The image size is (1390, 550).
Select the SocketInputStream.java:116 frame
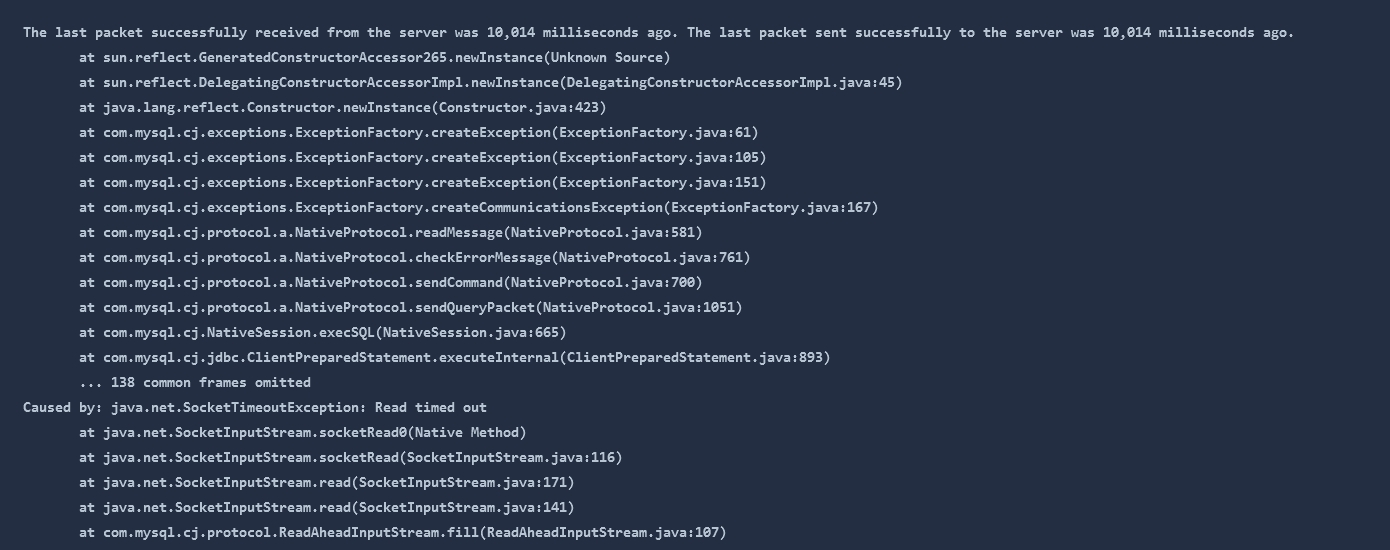click(351, 458)
